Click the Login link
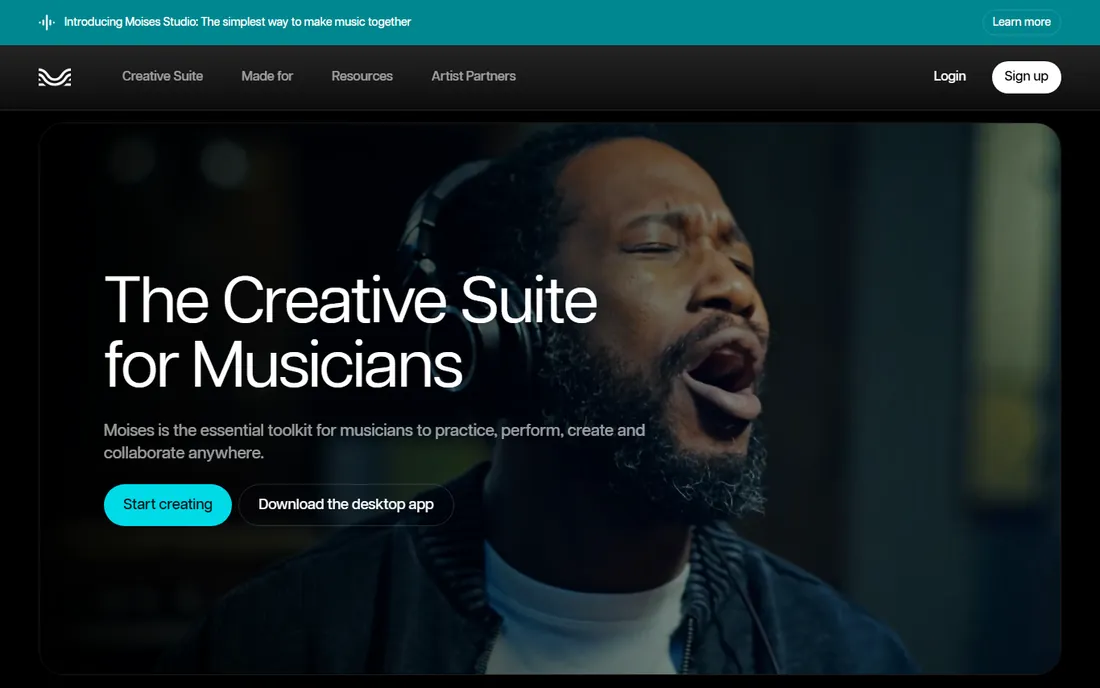This screenshot has width=1100, height=688. 949,76
